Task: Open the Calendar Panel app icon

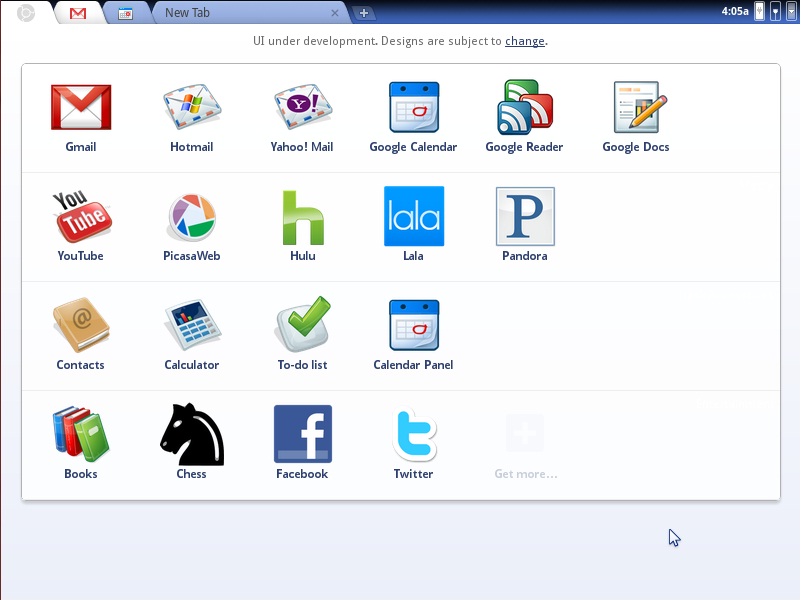Action: (414, 325)
